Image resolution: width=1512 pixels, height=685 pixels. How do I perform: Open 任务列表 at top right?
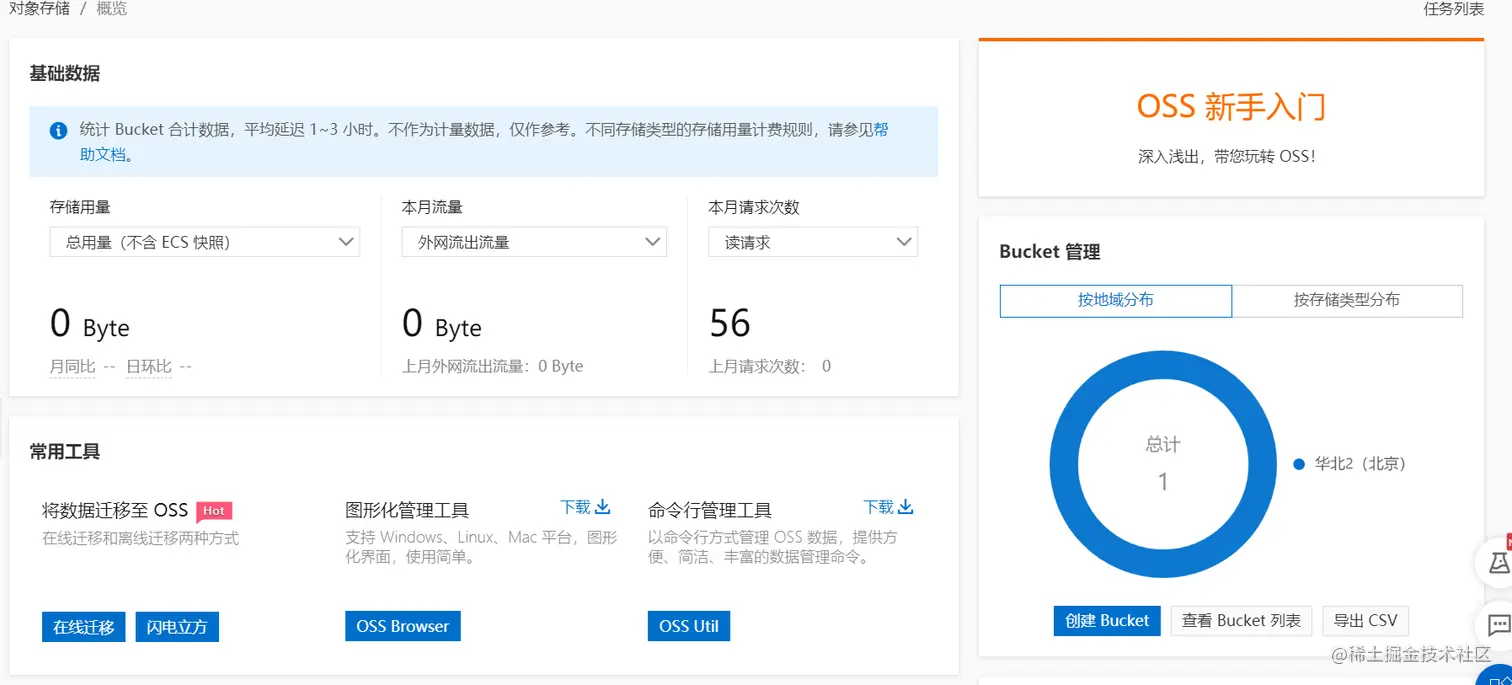tap(1453, 9)
